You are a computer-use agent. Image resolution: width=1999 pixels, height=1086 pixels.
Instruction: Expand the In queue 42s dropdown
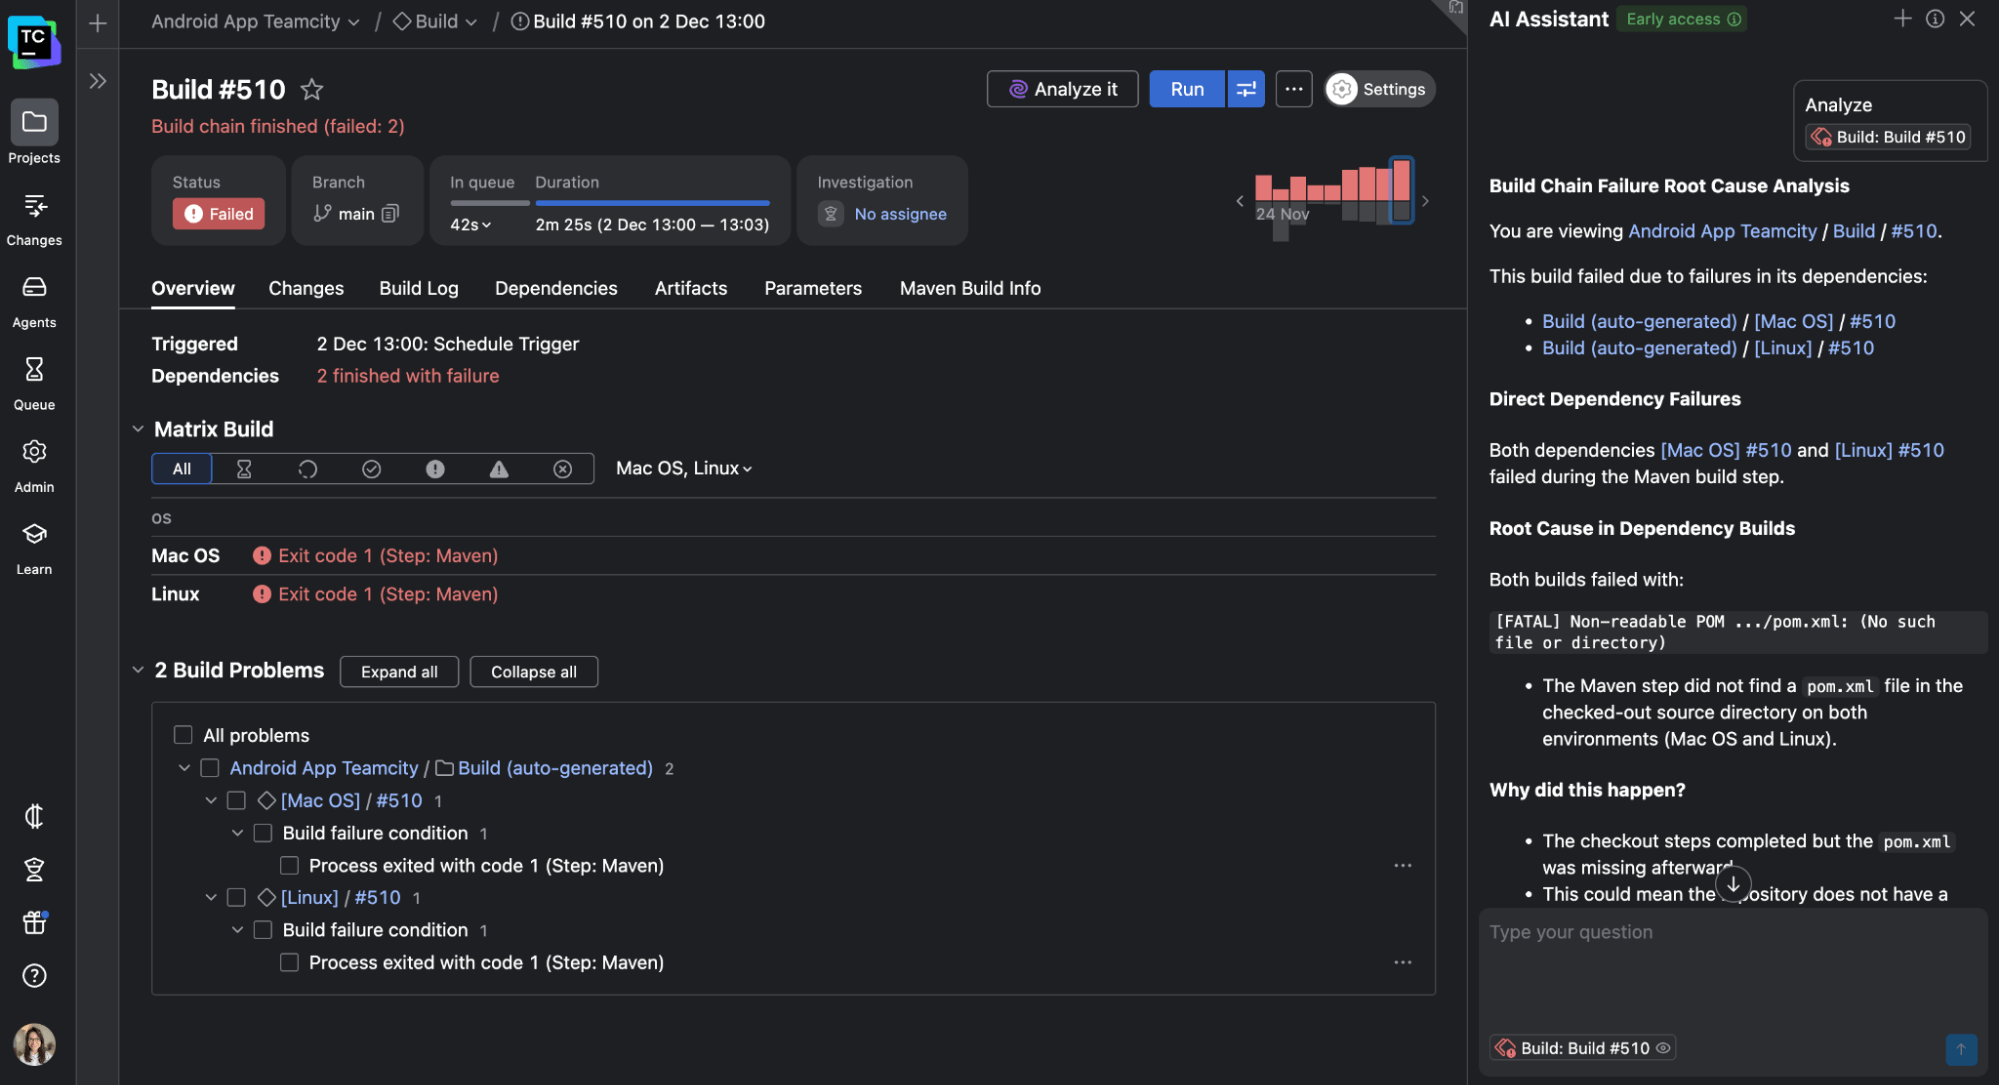tap(471, 225)
